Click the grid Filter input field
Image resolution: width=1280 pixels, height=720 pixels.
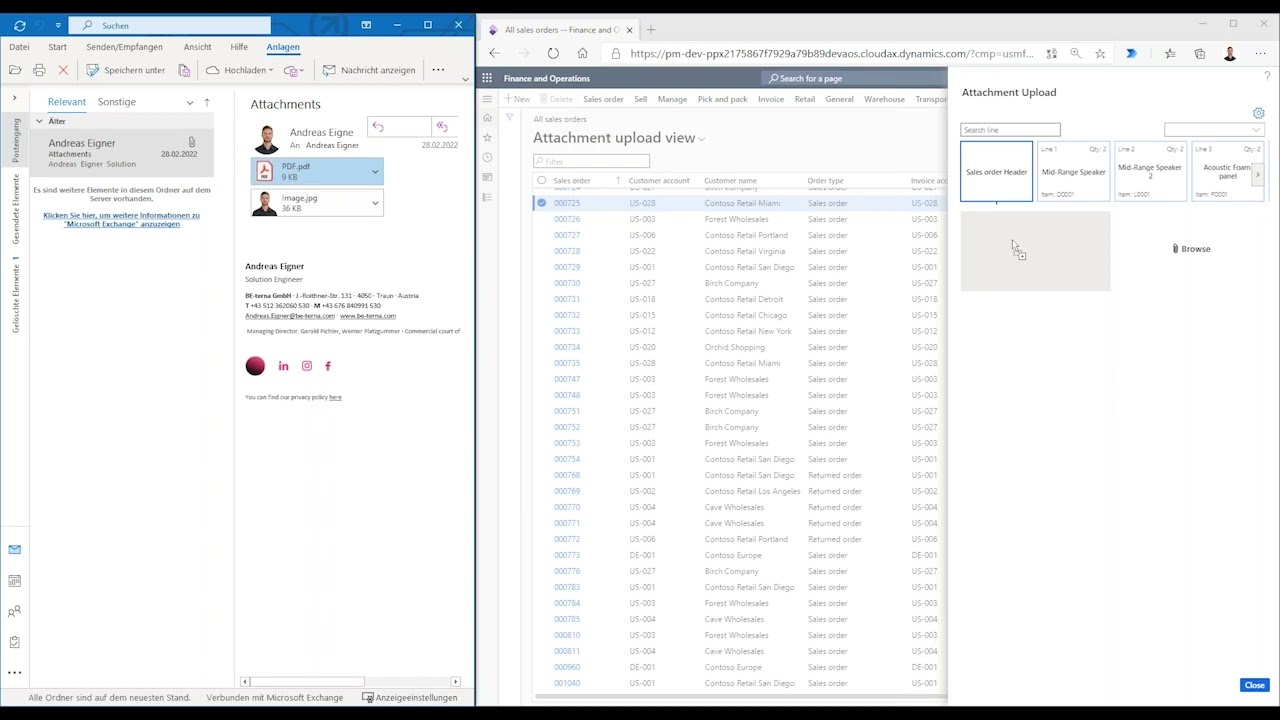tap(591, 161)
